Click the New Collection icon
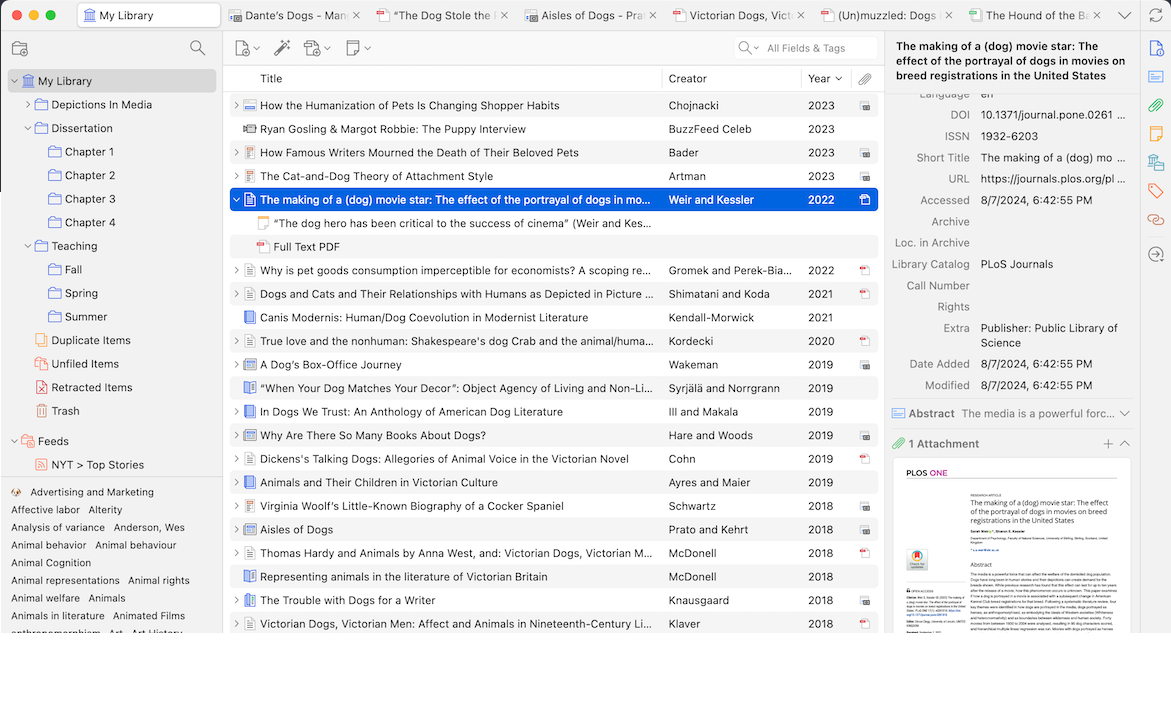This screenshot has width=1171, height=706. [20, 49]
